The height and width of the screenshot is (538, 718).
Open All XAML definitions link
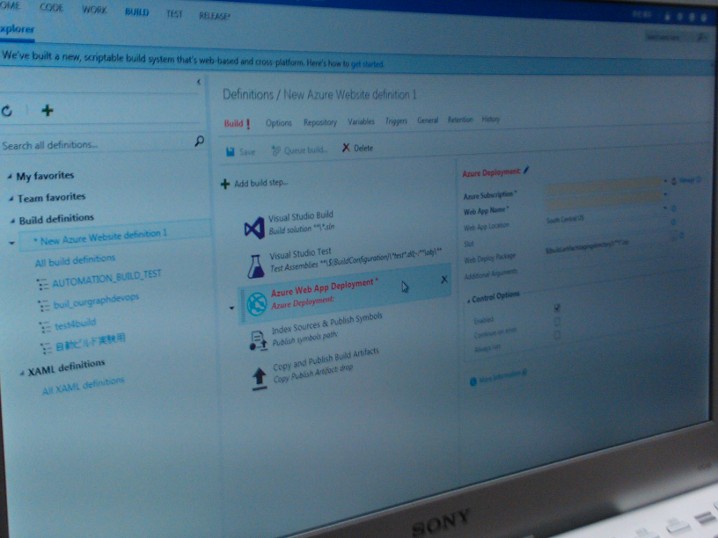83,386
